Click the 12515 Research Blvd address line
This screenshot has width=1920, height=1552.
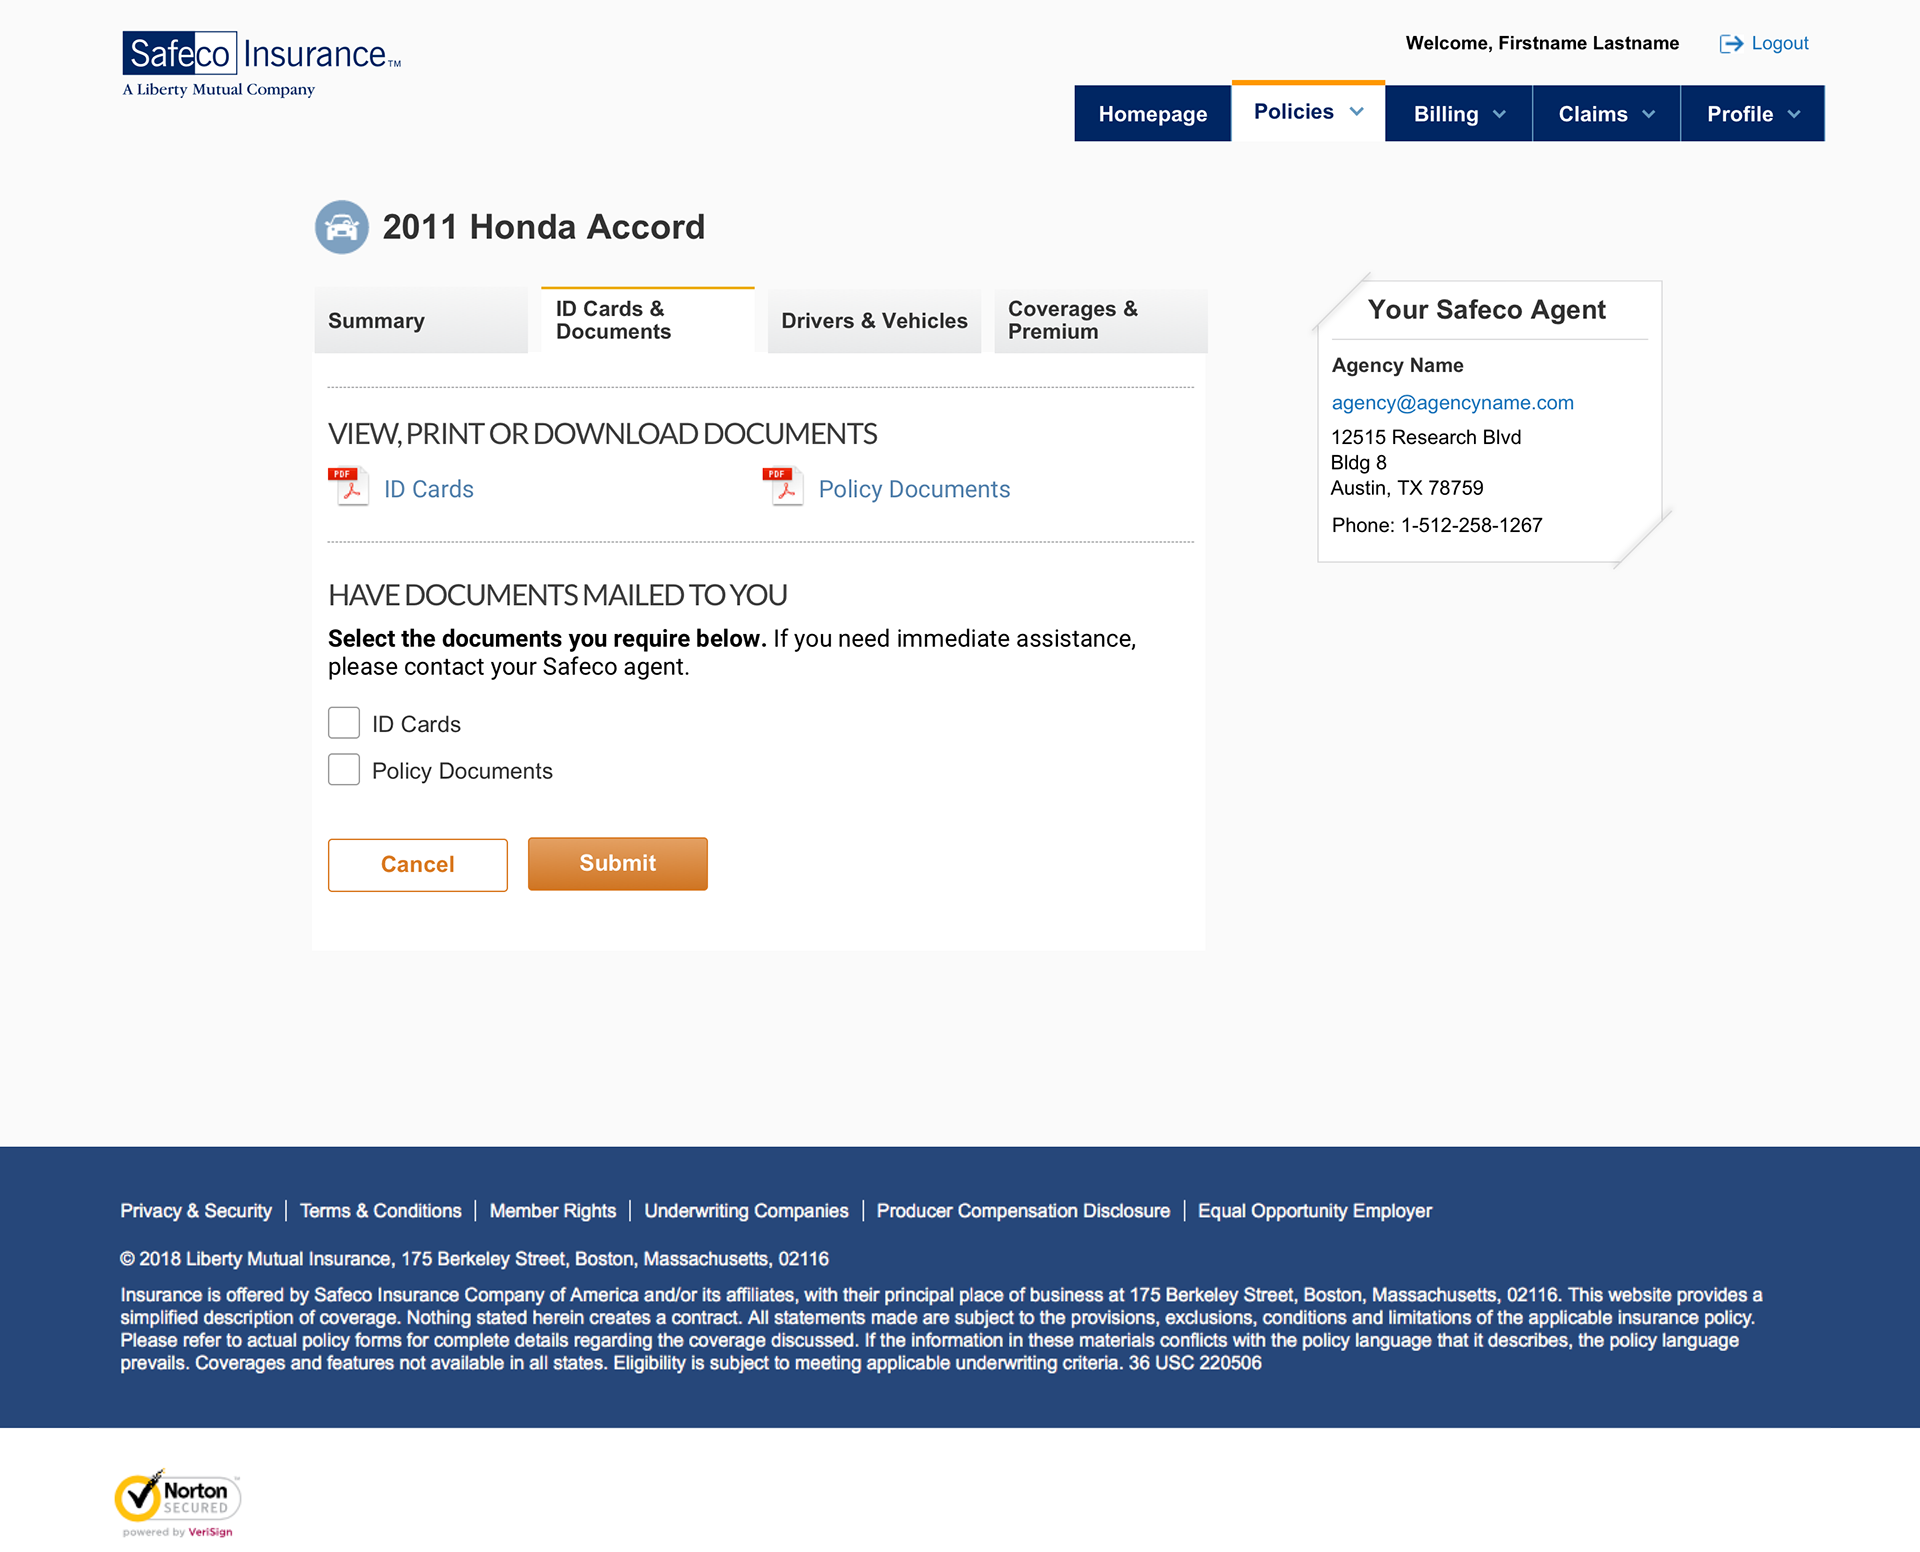[1426, 437]
